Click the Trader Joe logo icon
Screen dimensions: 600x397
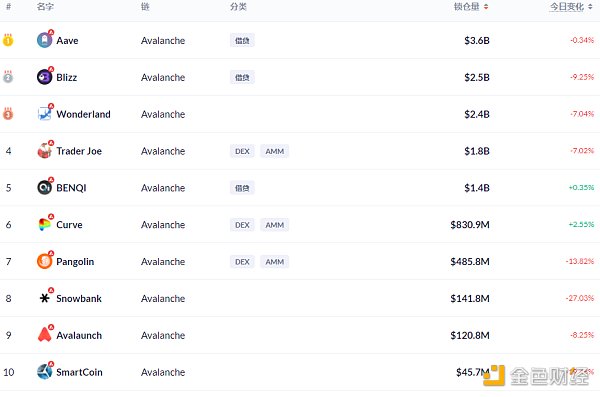pos(44,151)
